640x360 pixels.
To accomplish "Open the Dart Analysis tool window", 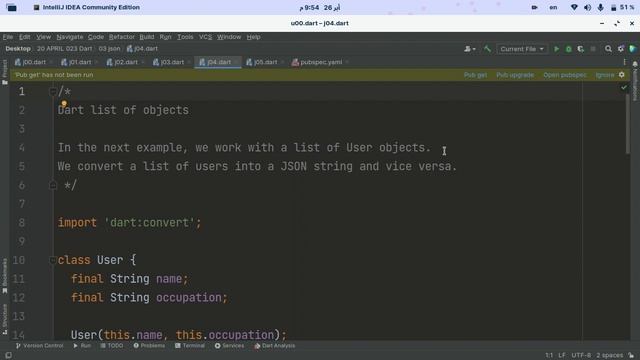I will coord(275,346).
